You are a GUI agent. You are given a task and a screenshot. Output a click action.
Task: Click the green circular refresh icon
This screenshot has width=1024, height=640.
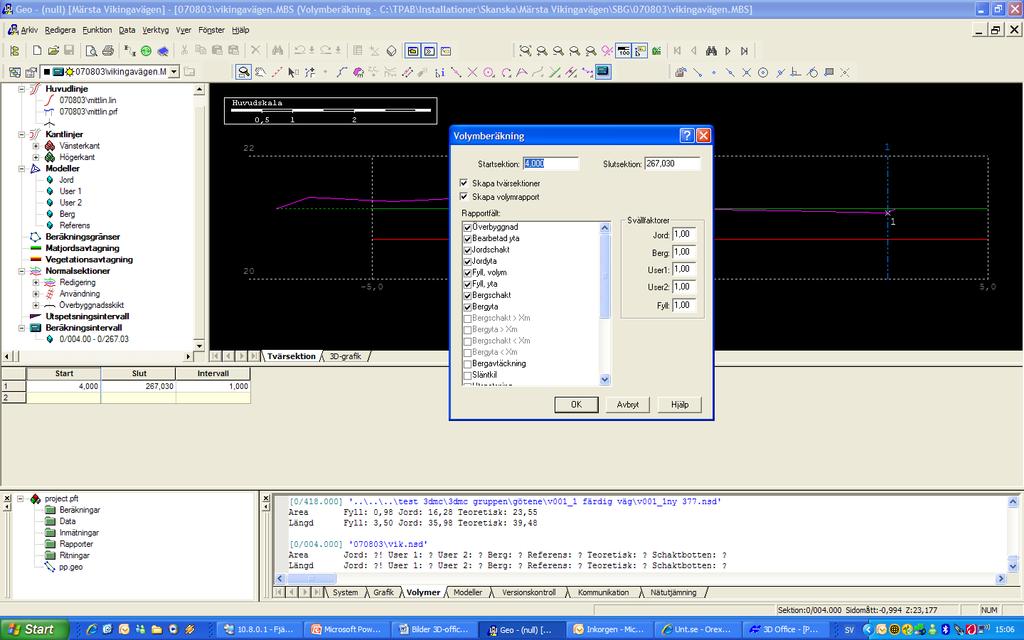[x=146, y=50]
